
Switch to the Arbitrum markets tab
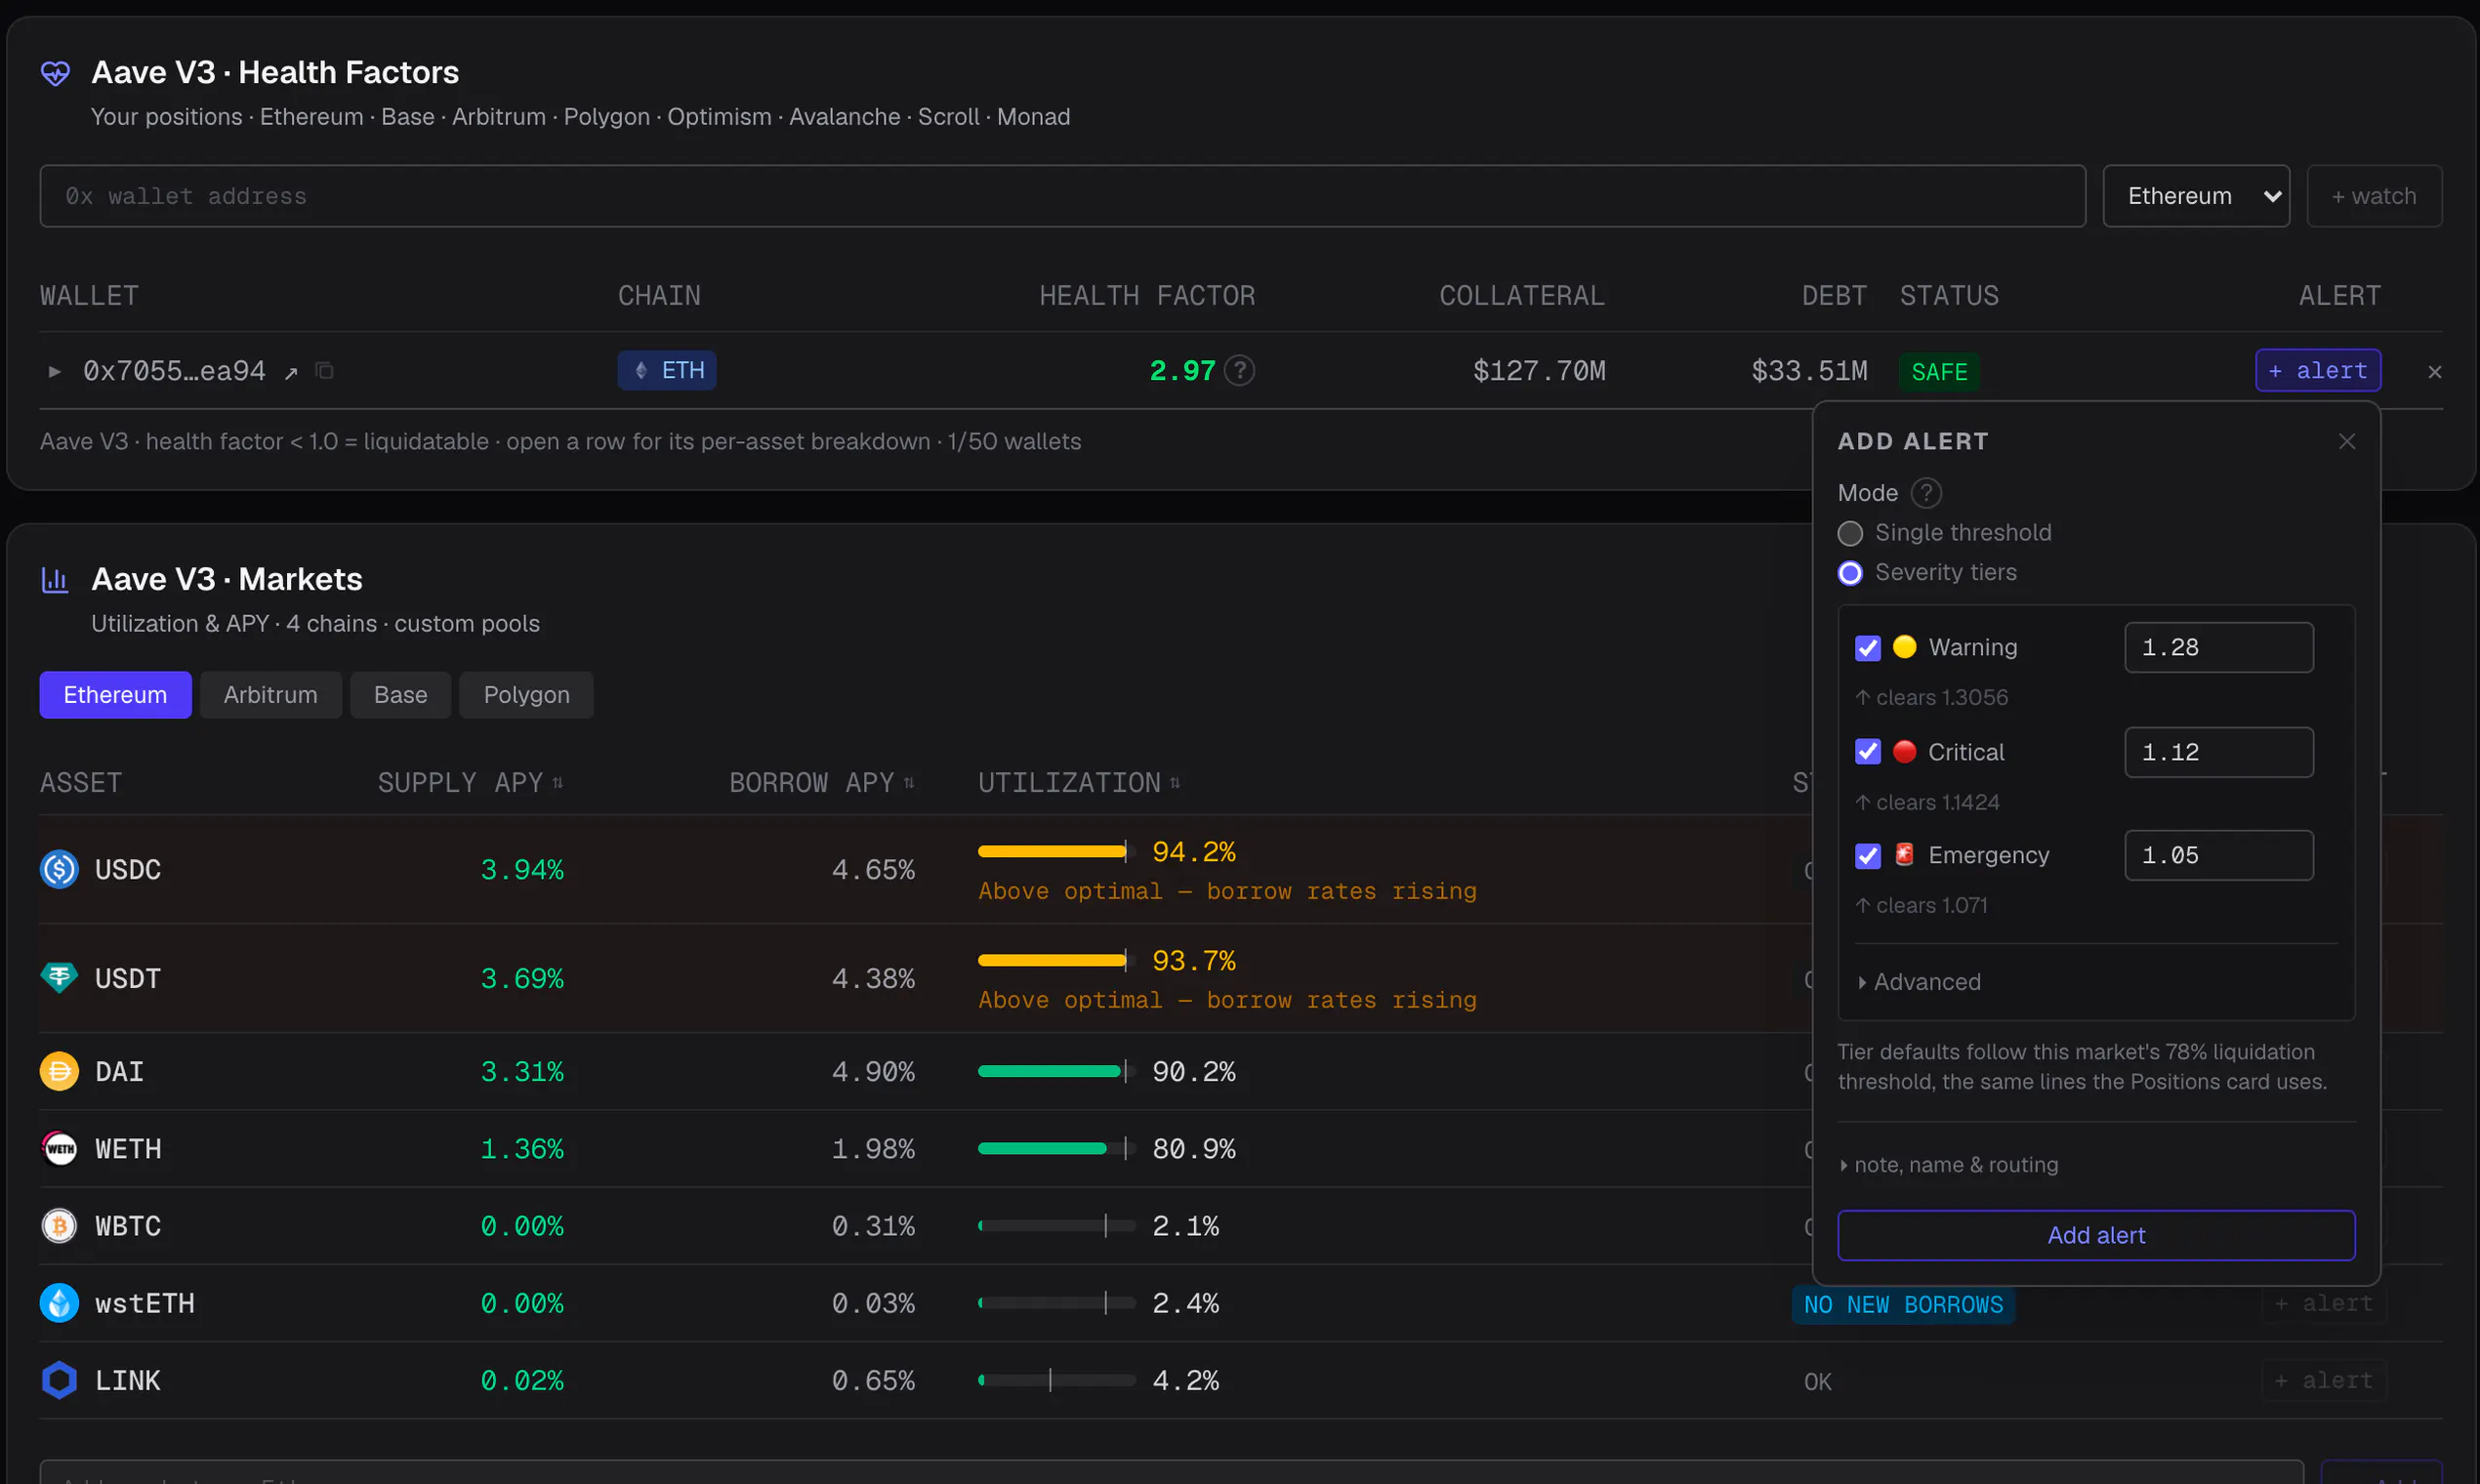click(270, 695)
